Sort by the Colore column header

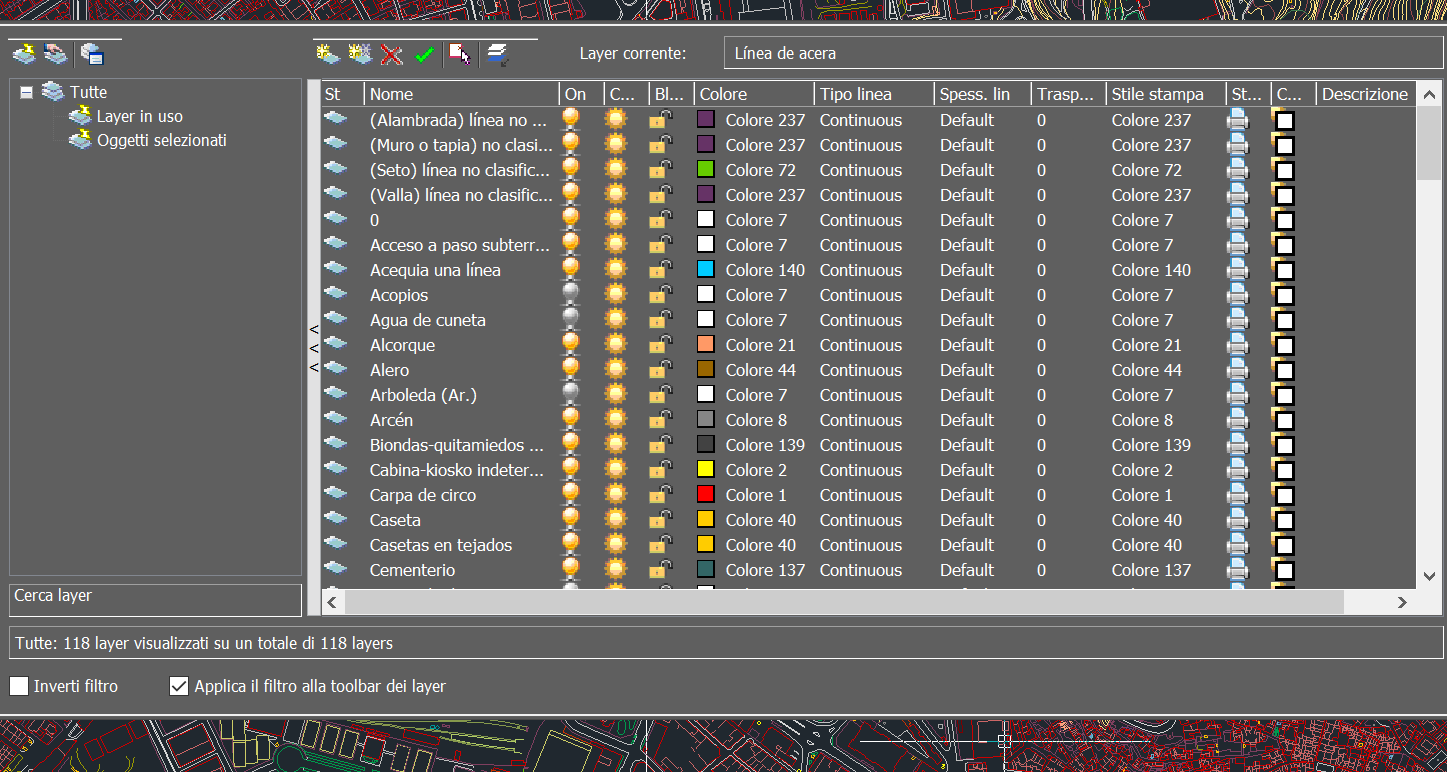click(x=754, y=94)
